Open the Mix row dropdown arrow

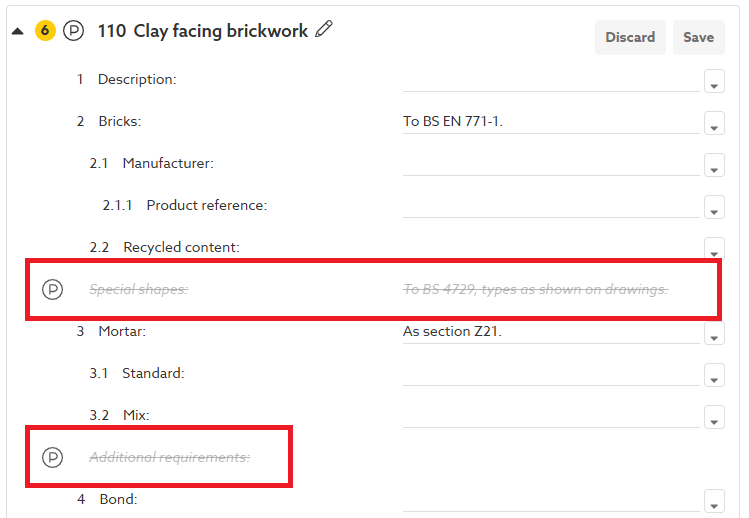coord(714,420)
